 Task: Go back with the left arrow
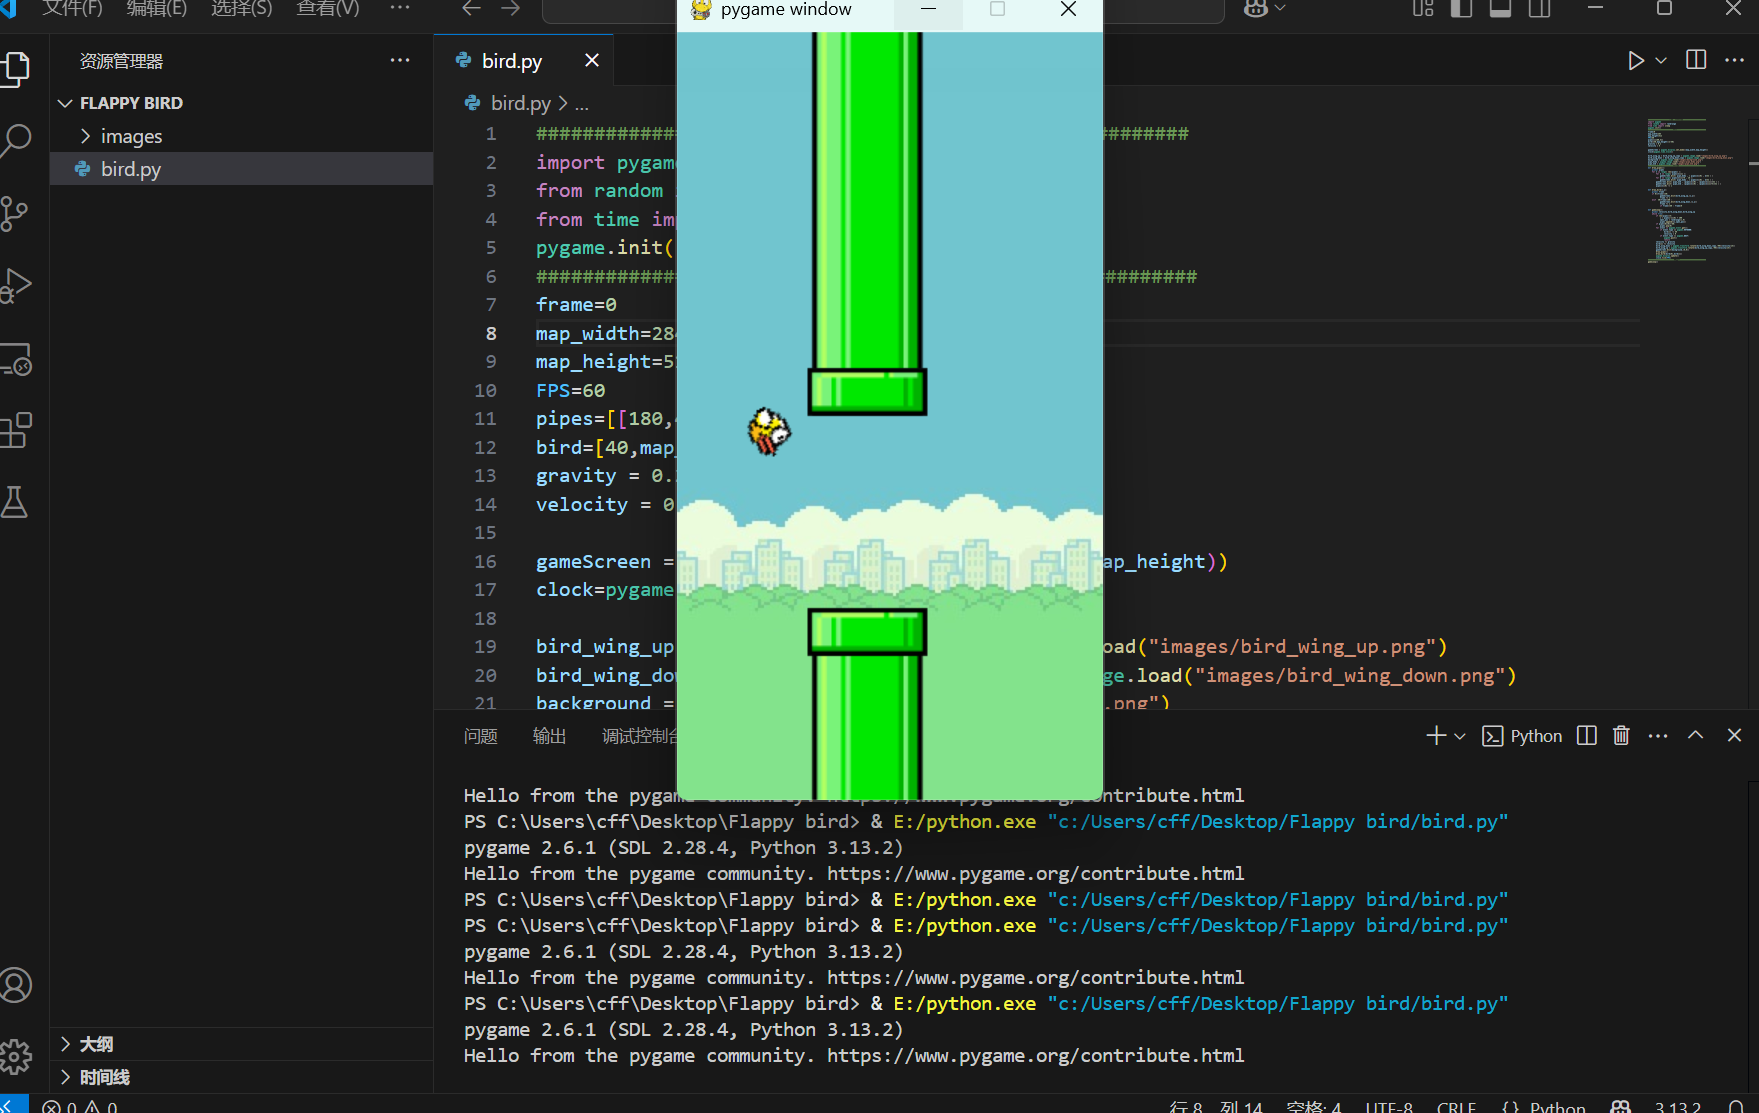coord(472,9)
